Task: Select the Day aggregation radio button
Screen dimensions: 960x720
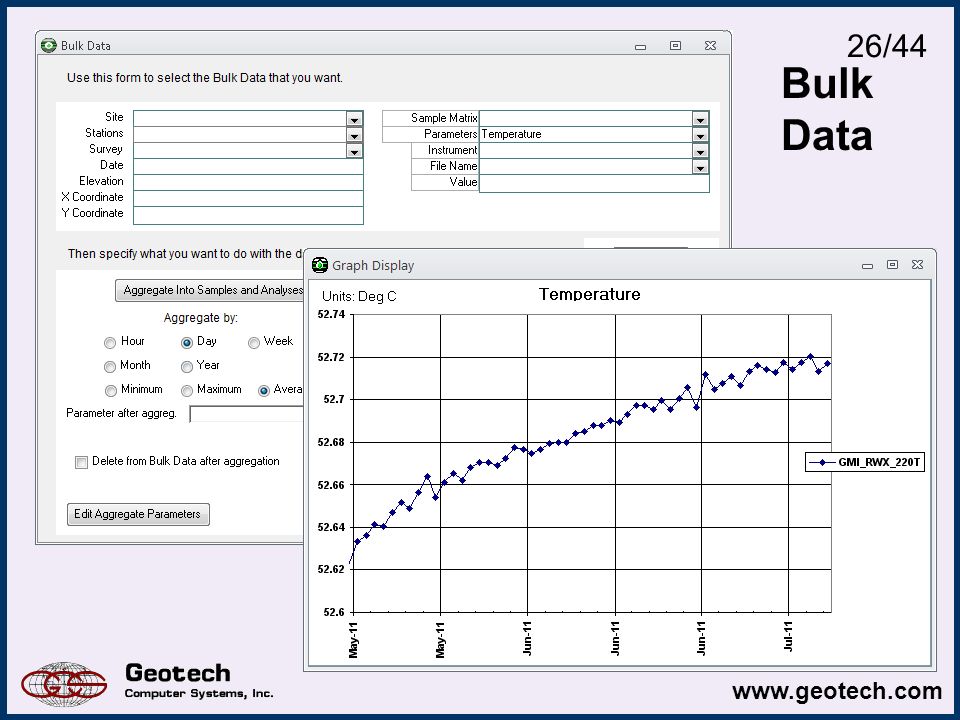Action: coord(187,343)
